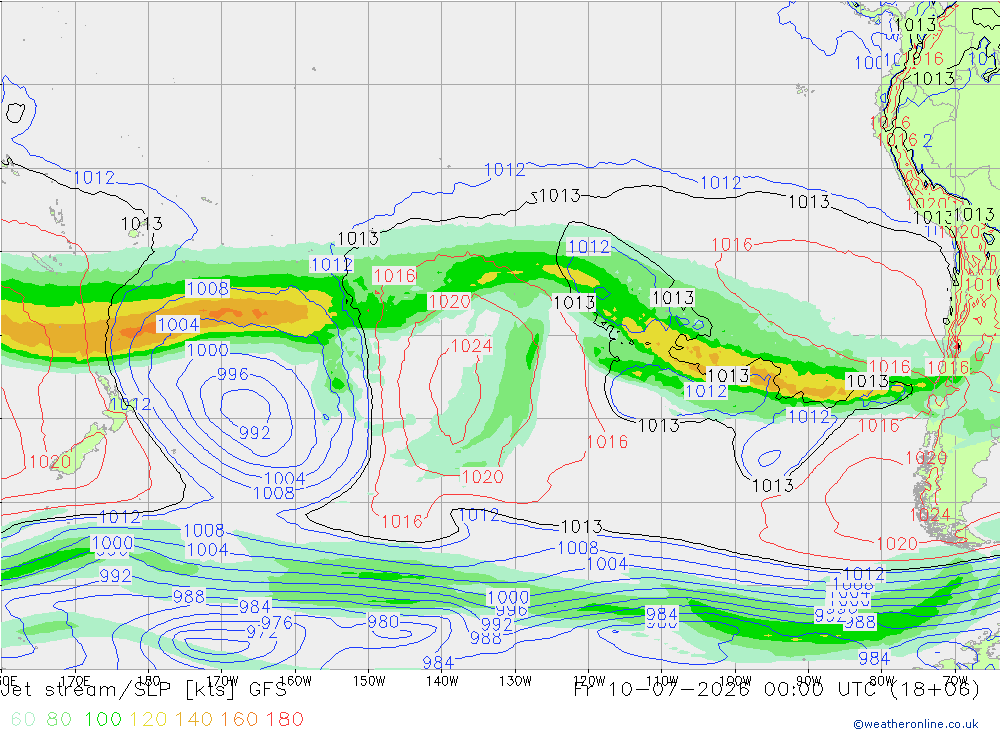Screen dimensions: 1000x733
Task: Select the legend value 140
Action: click(194, 719)
